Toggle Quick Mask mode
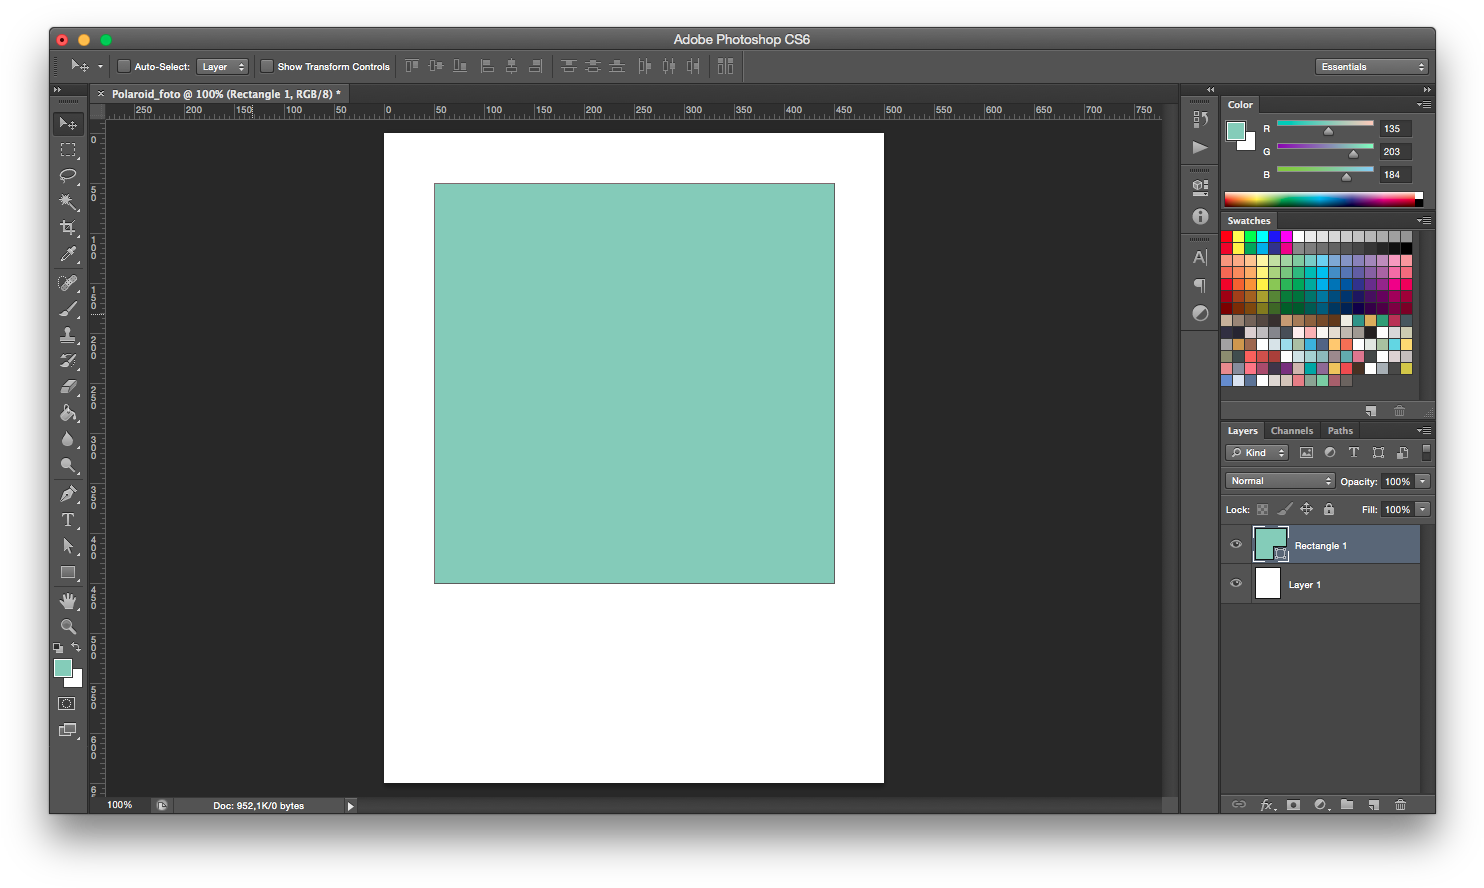1484x888 pixels. tap(67, 704)
